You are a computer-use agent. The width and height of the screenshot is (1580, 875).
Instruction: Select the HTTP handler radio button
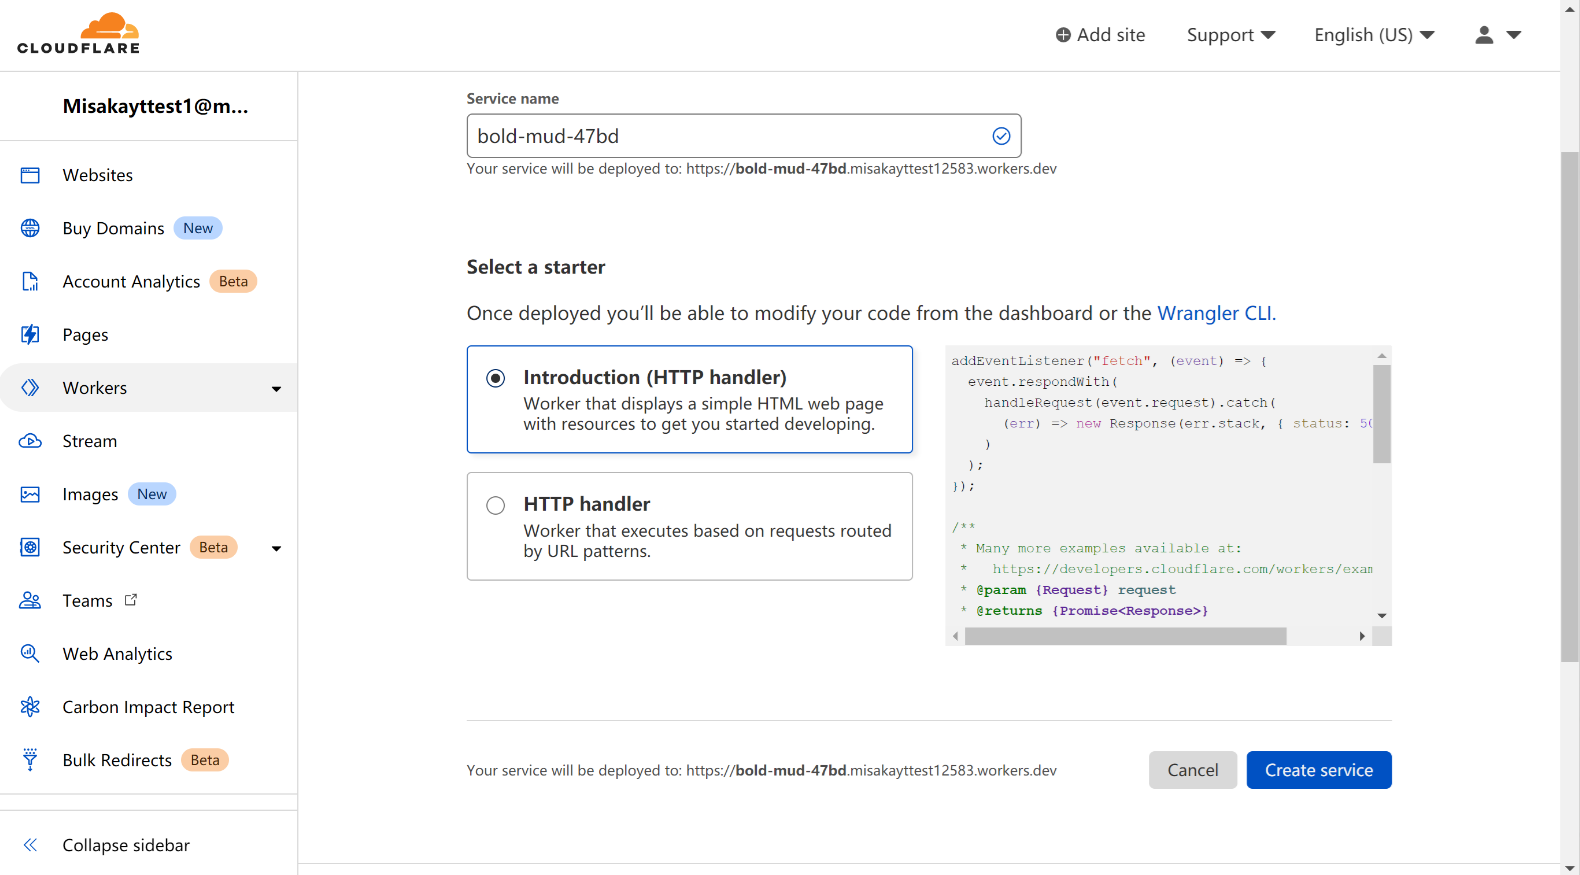click(x=496, y=505)
